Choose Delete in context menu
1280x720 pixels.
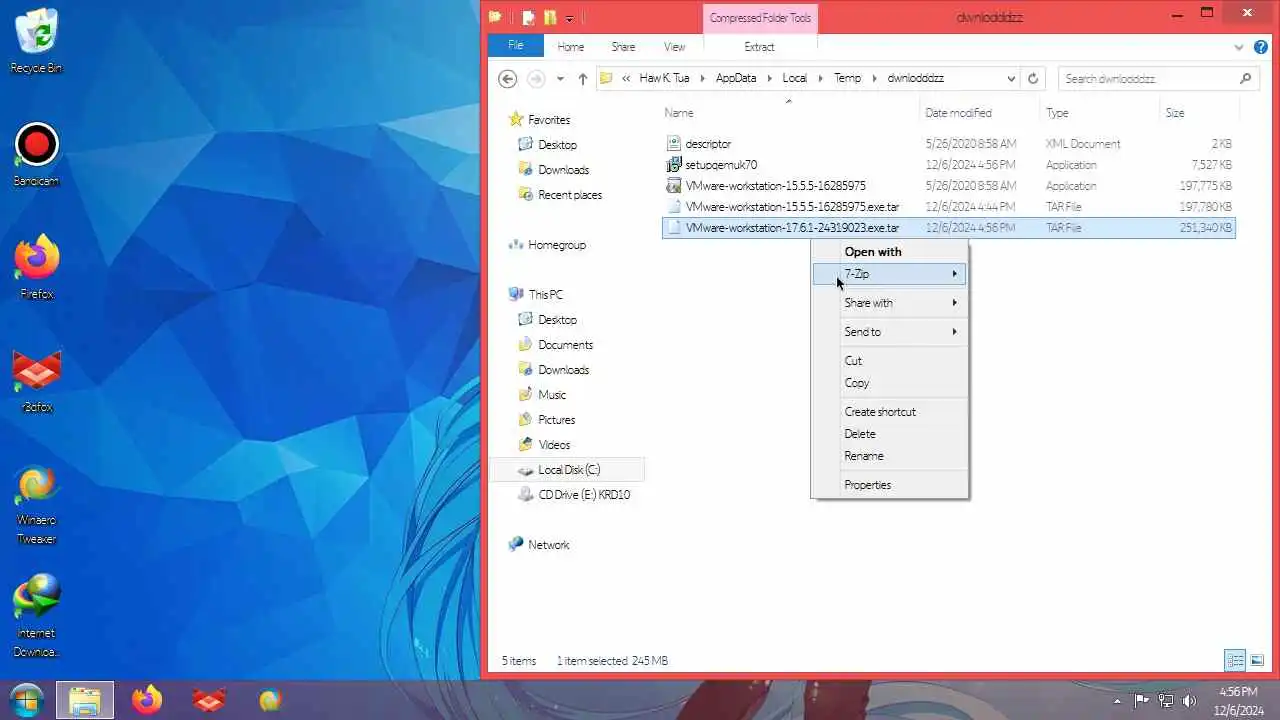[x=889, y=434]
